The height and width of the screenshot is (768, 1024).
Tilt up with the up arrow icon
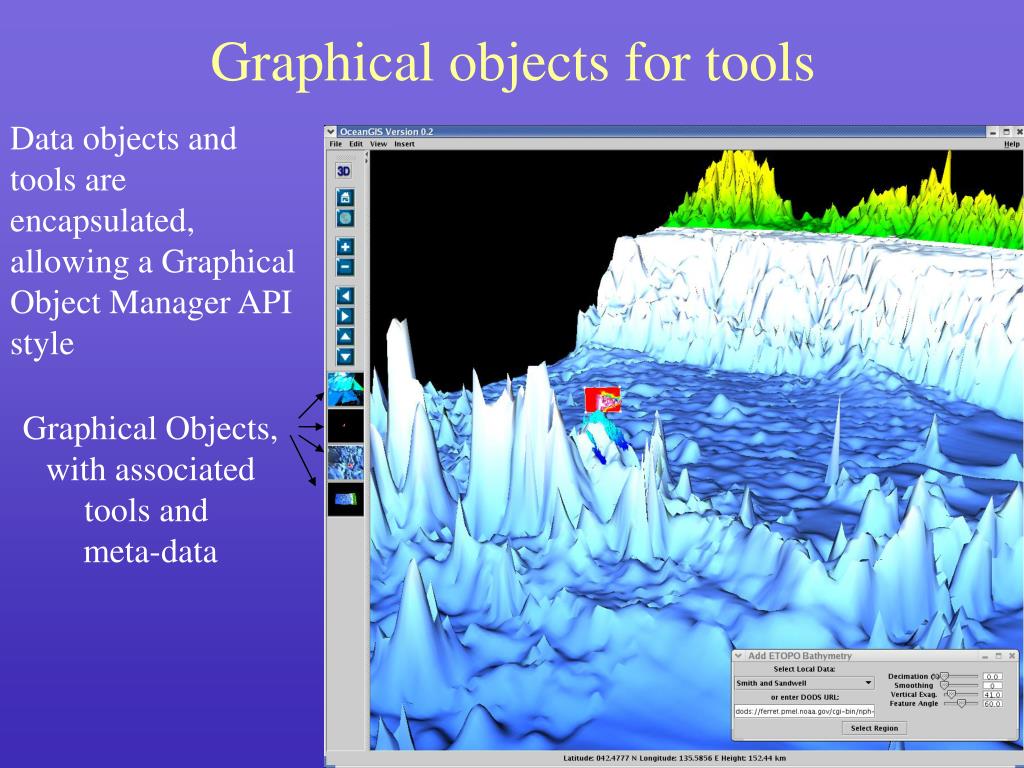point(345,336)
